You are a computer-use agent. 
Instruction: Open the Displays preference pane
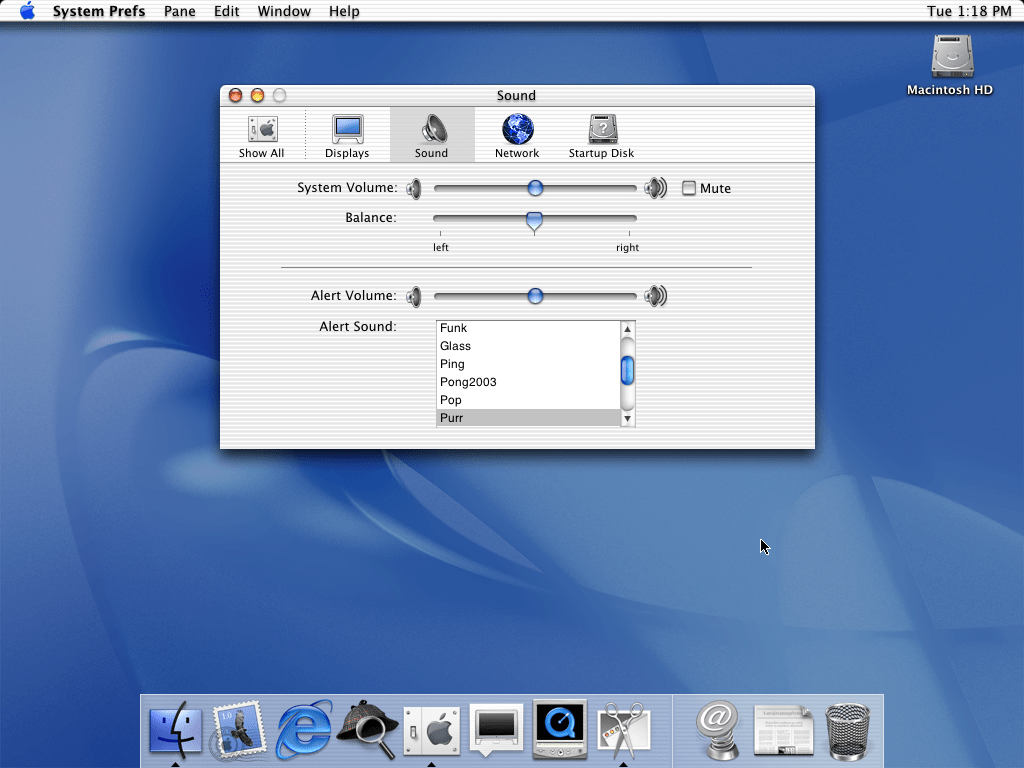click(x=347, y=136)
